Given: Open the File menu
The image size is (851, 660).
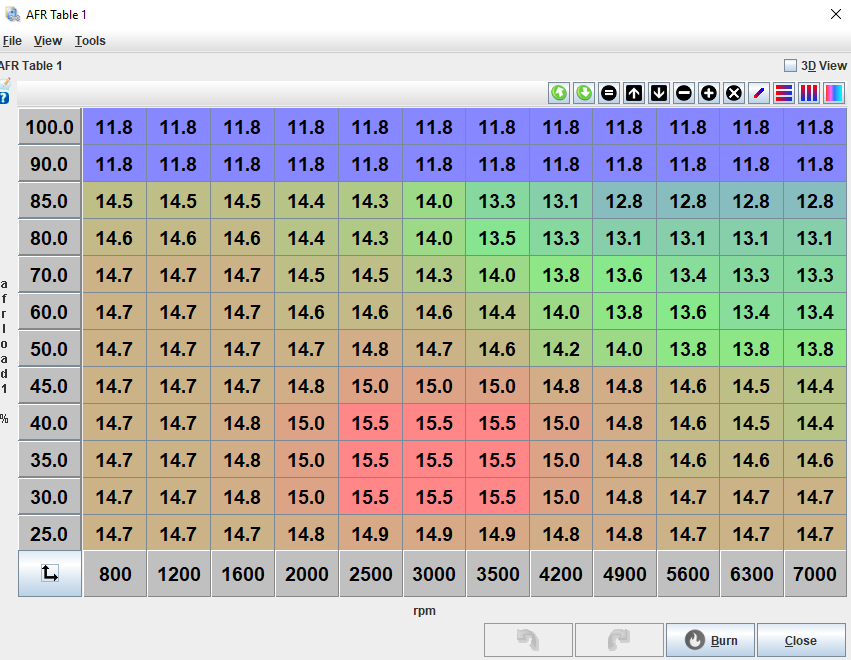Looking at the screenshot, I should 12,41.
